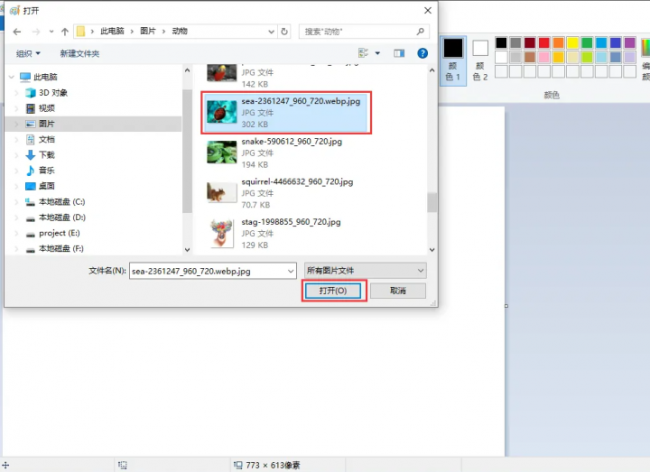The width and height of the screenshot is (650, 472).
Task: Close the 打开 dialog
Action: pos(428,10)
